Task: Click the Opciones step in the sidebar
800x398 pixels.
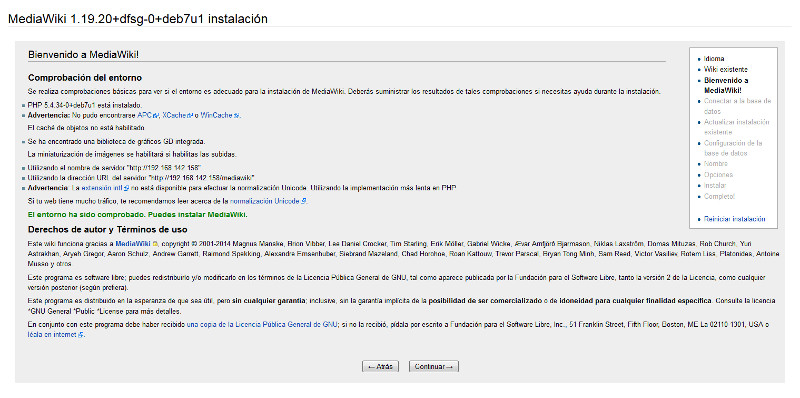Action: click(718, 175)
